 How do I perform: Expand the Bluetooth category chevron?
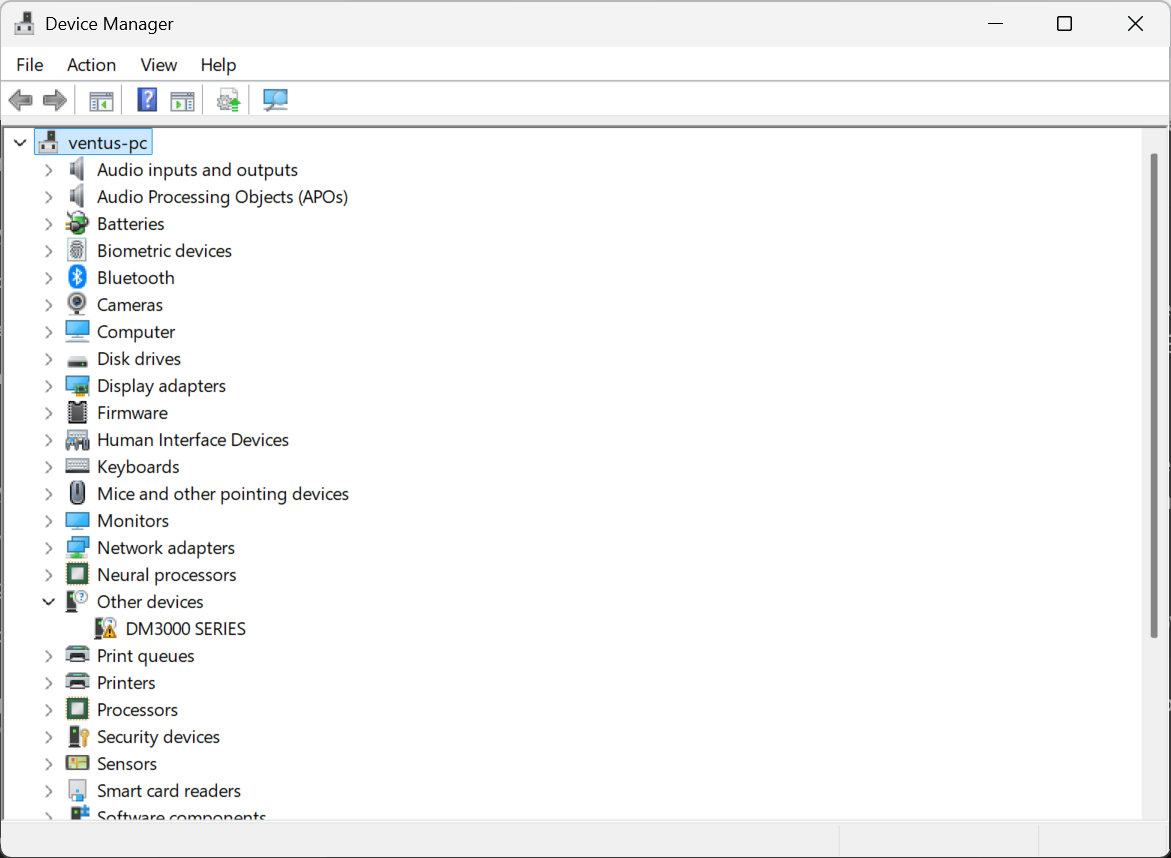(x=49, y=278)
